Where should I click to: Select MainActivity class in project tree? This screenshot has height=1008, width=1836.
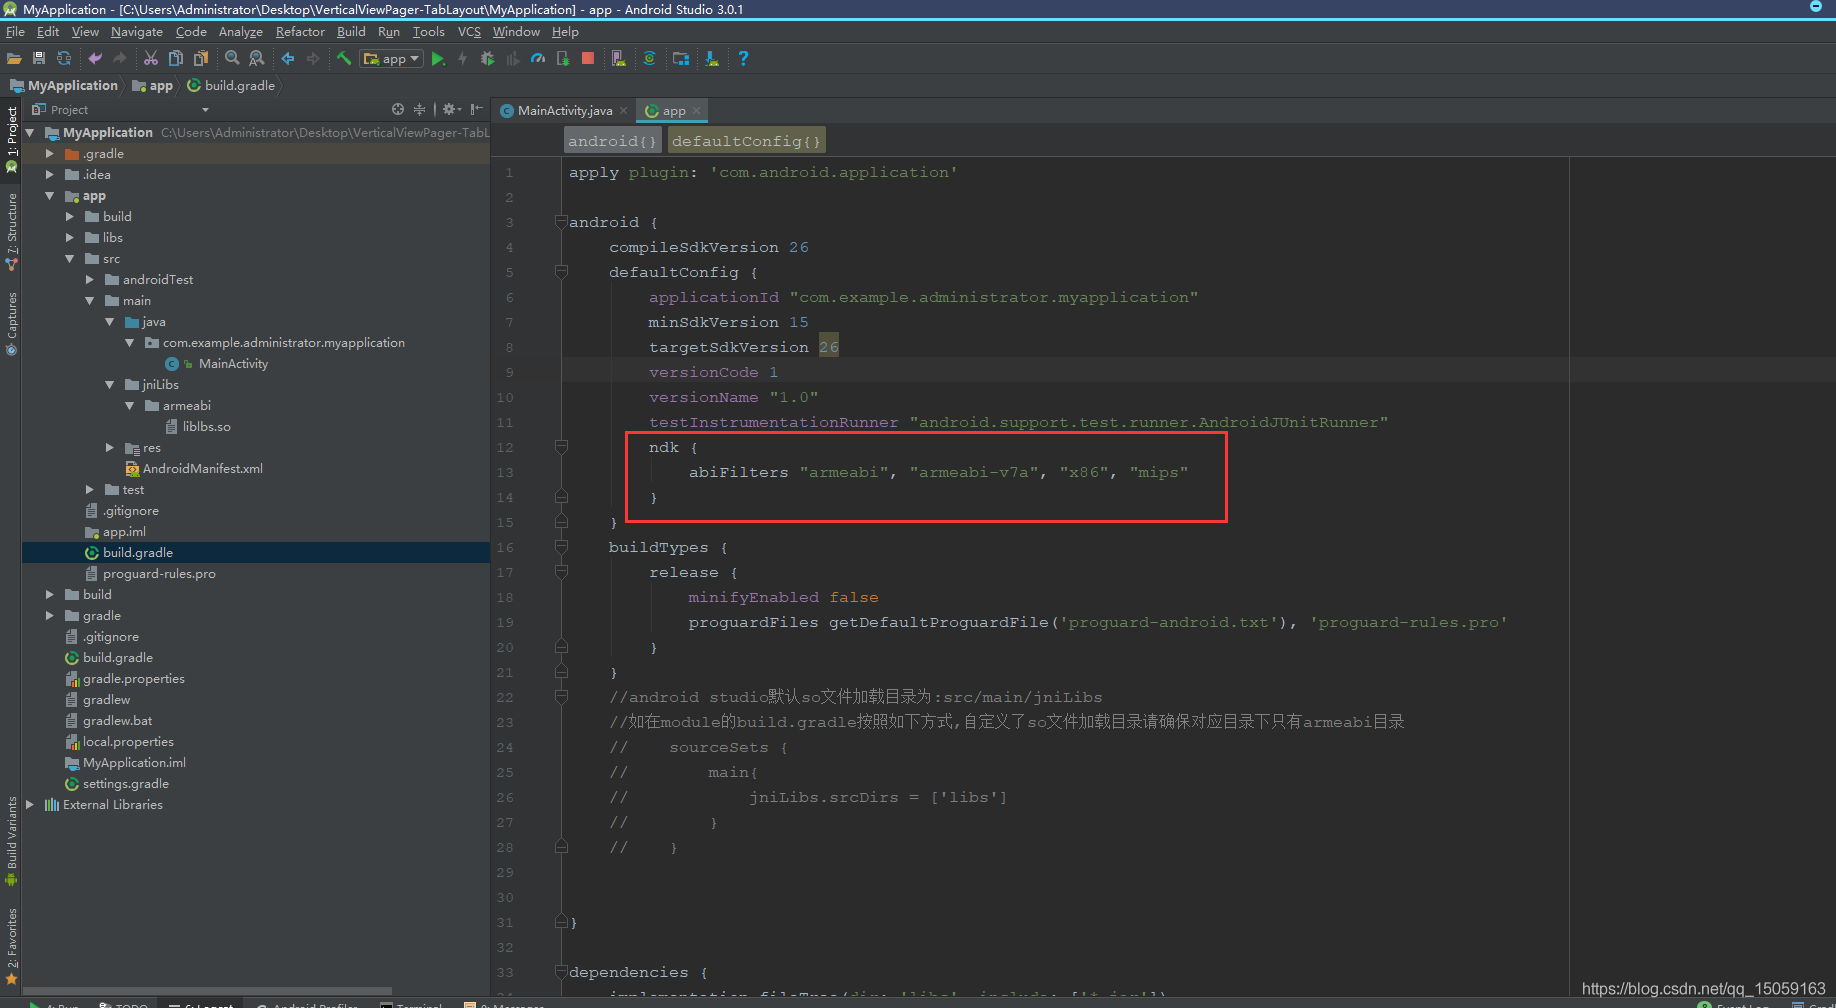pyautogui.click(x=233, y=364)
